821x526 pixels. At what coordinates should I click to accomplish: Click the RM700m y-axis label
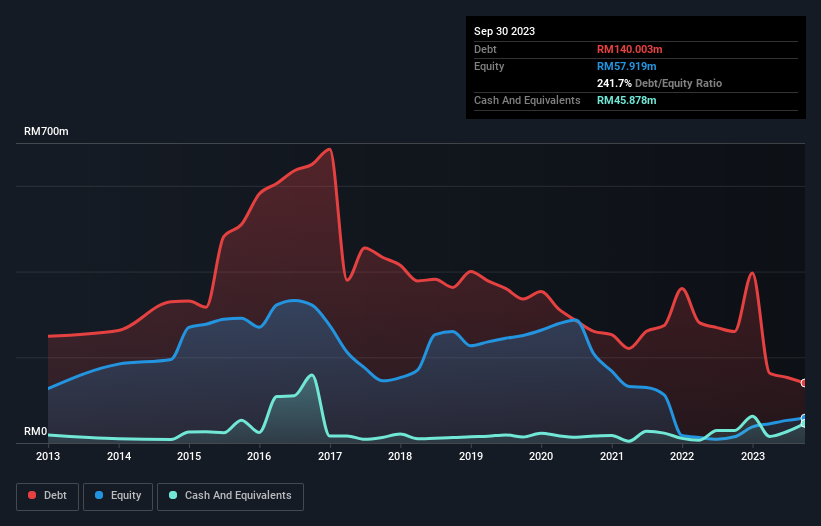click(x=46, y=131)
